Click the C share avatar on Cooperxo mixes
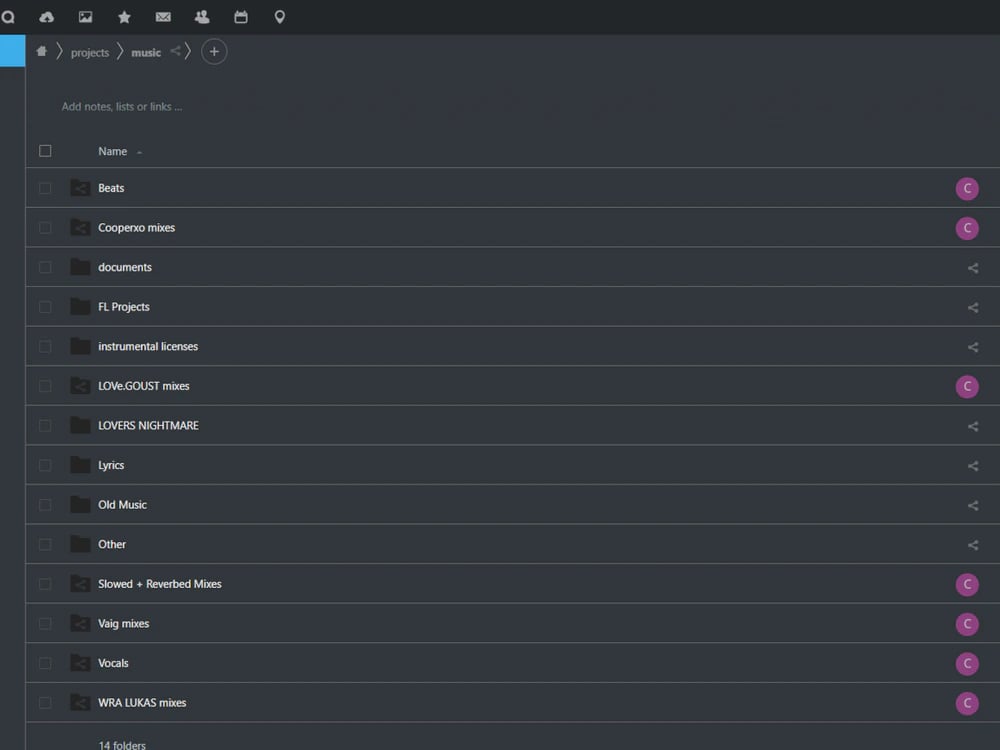The height and width of the screenshot is (750, 1000). click(967, 228)
